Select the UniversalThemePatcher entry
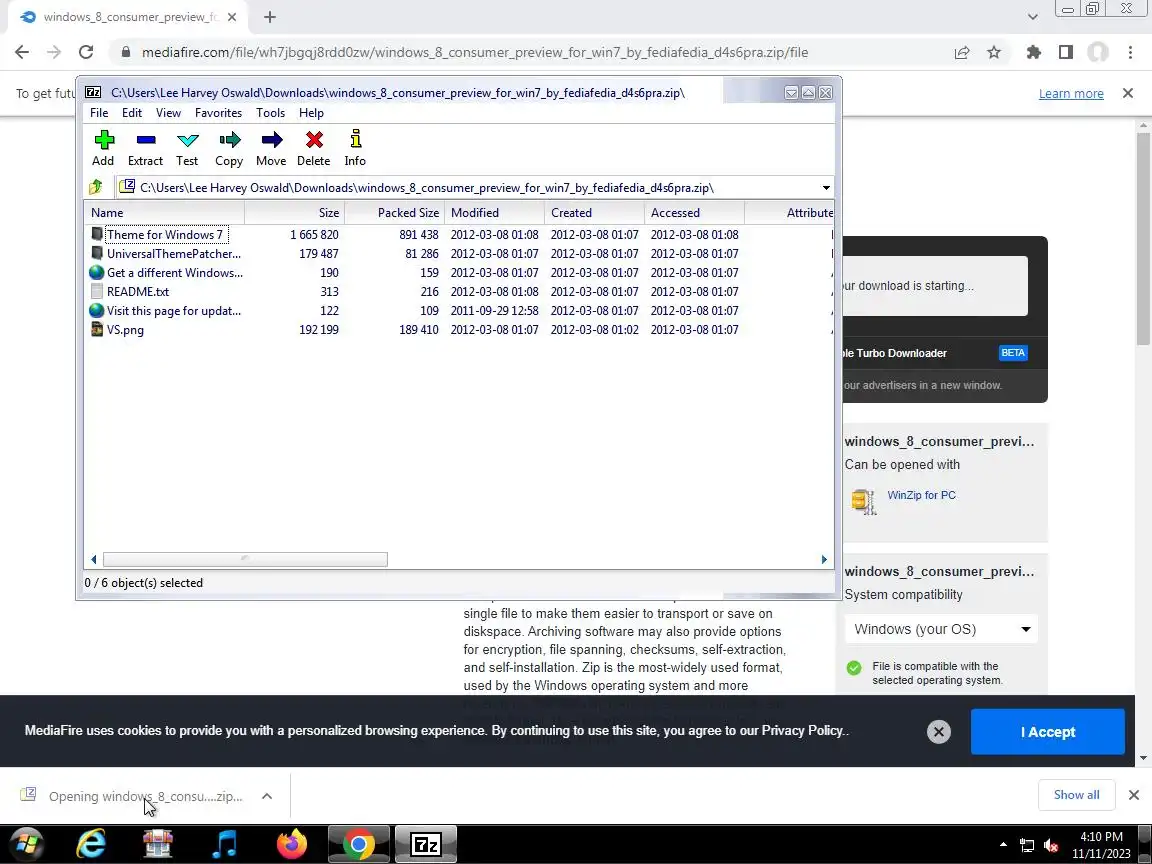The width and height of the screenshot is (1152, 864). tap(166, 253)
